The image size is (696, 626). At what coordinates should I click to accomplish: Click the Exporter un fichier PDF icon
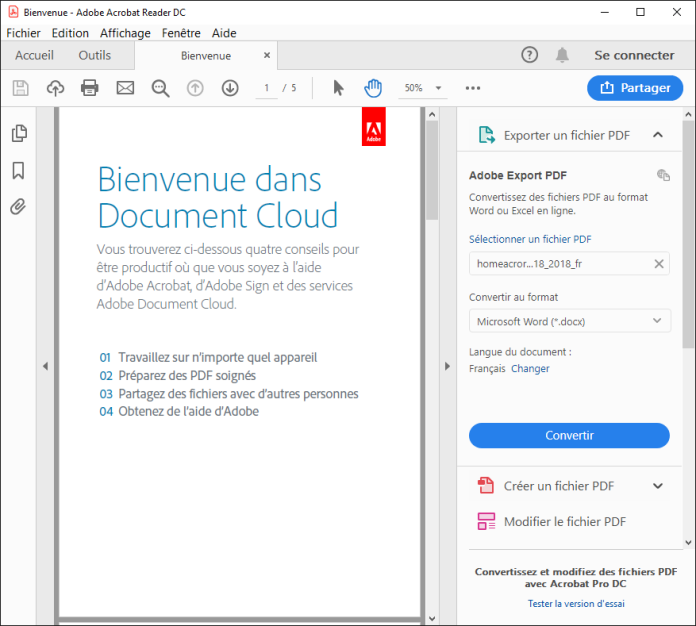coord(486,135)
